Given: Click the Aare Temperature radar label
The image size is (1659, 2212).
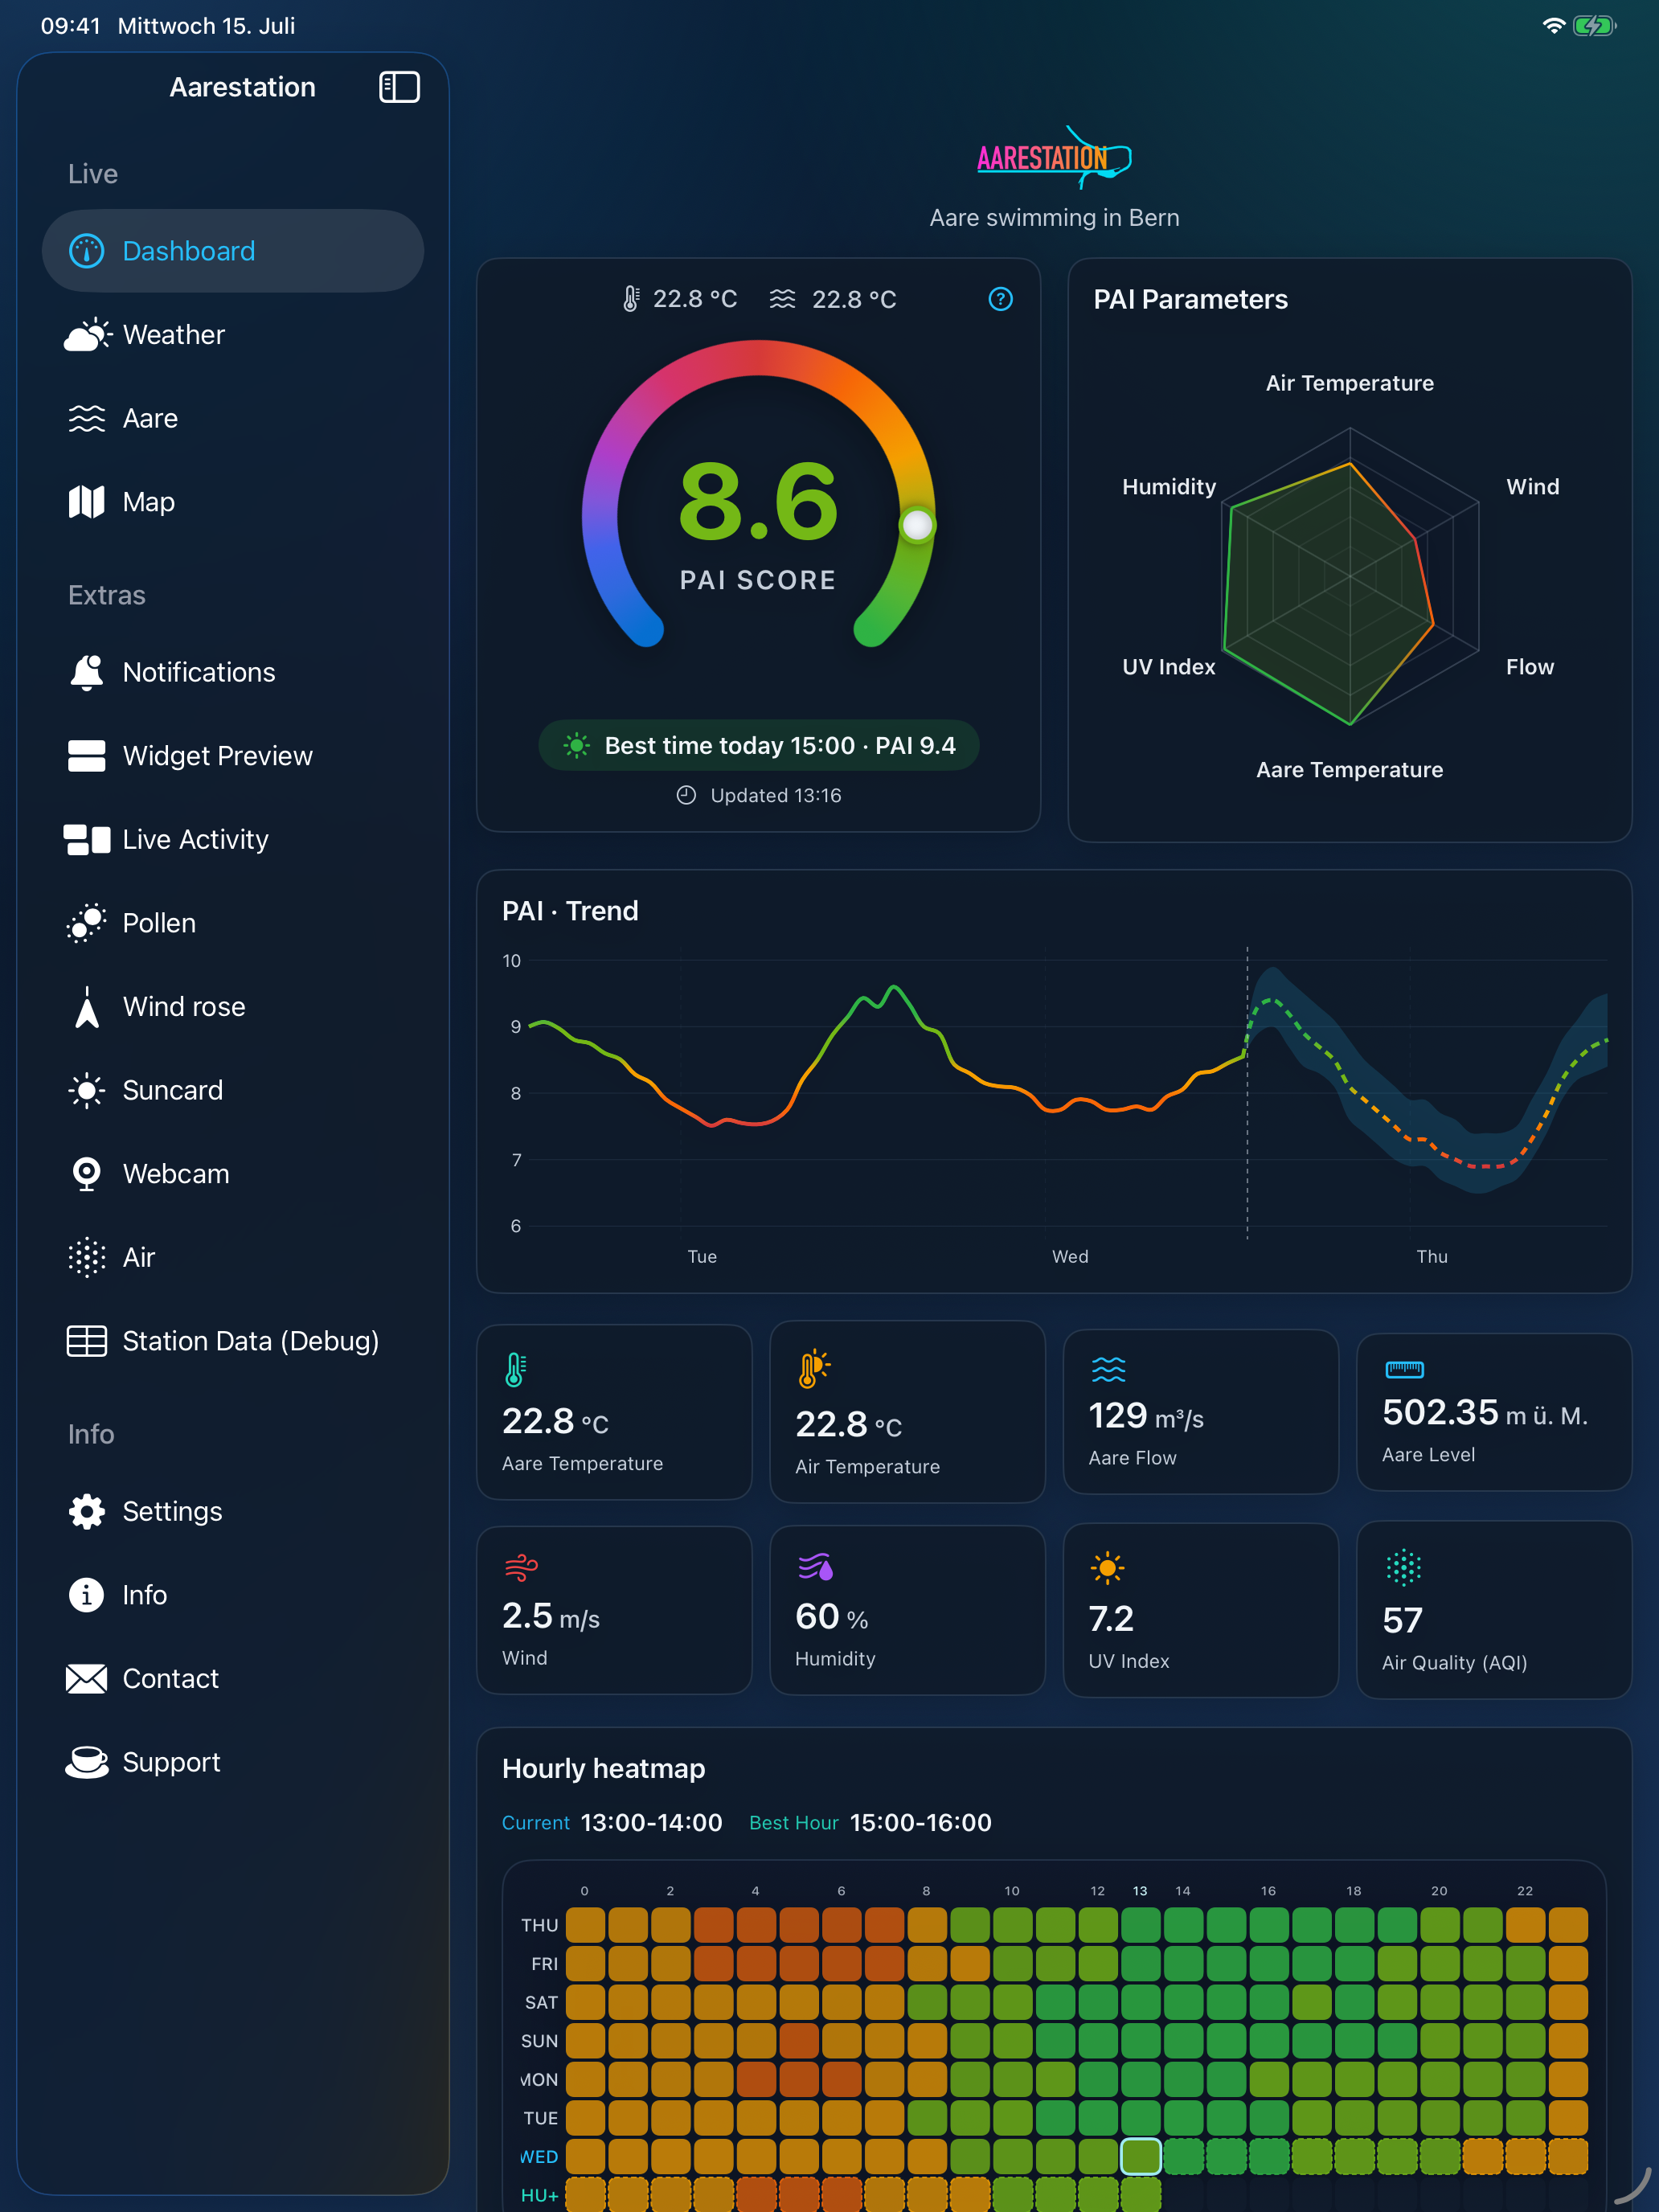Looking at the screenshot, I should tap(1349, 770).
